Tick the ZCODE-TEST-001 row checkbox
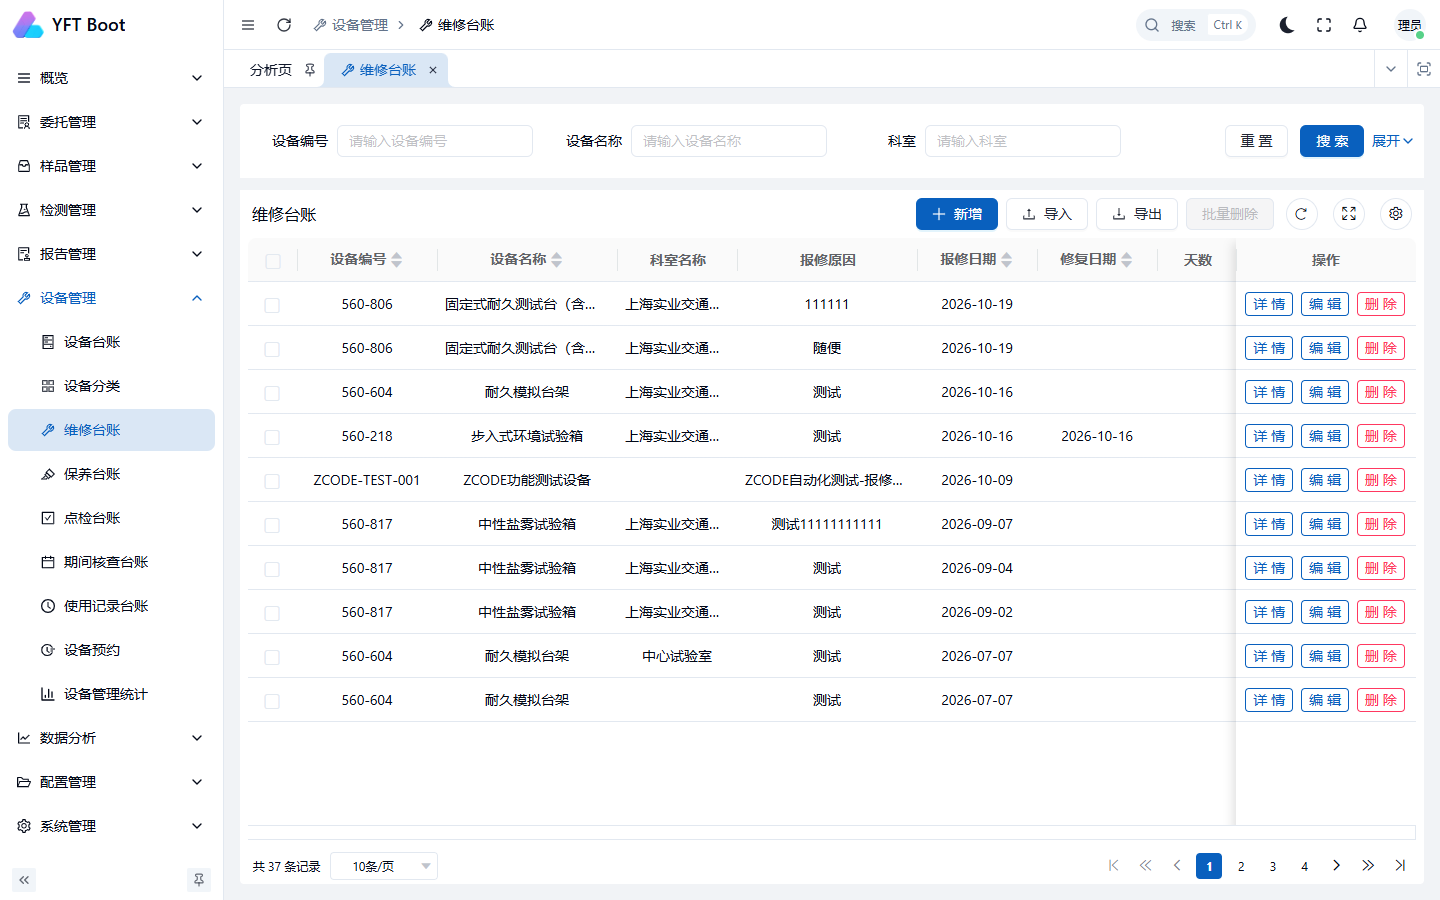 (x=272, y=481)
